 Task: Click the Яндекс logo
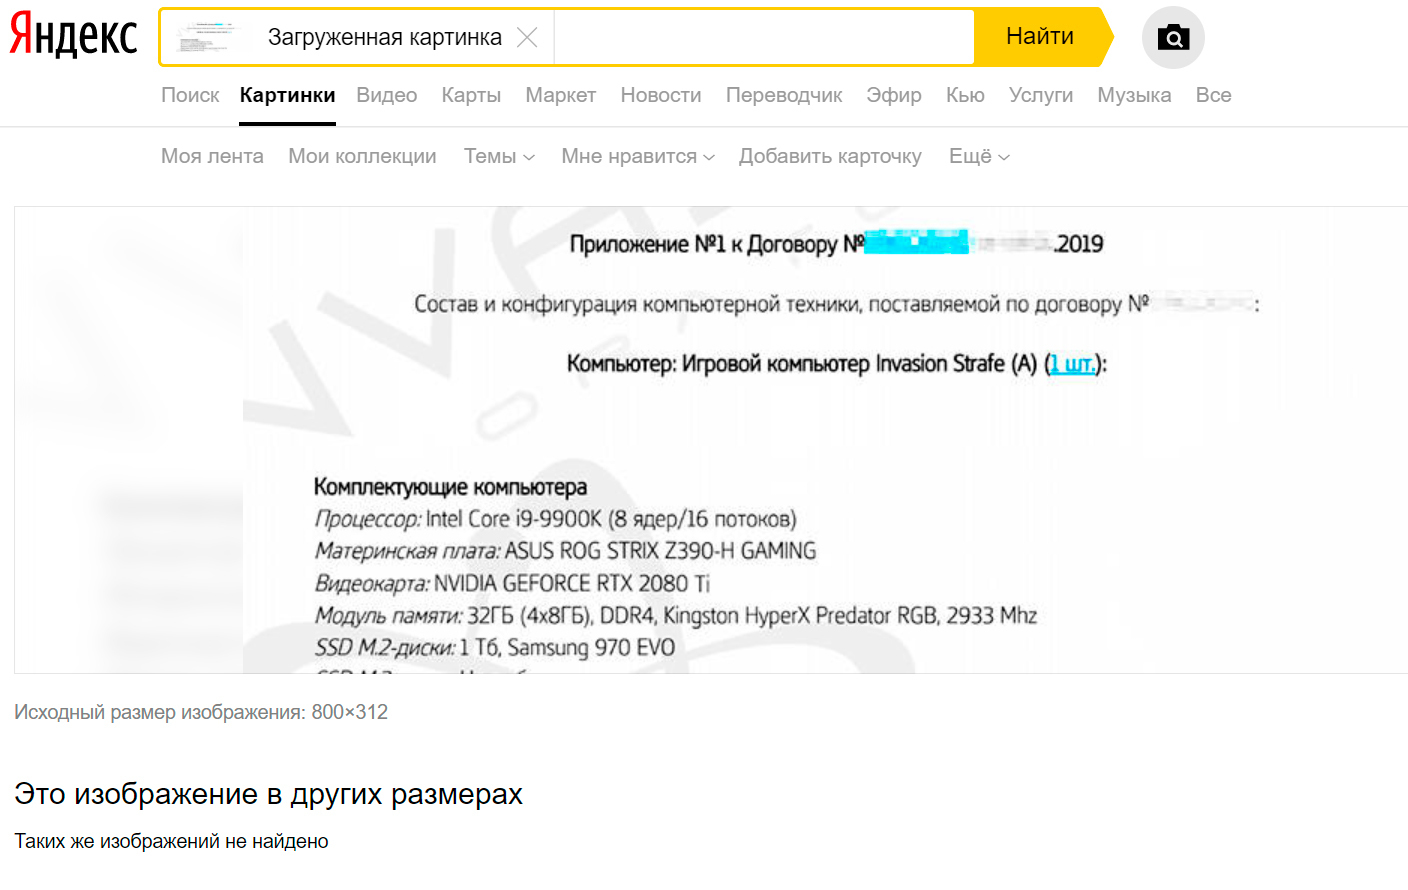click(x=73, y=37)
